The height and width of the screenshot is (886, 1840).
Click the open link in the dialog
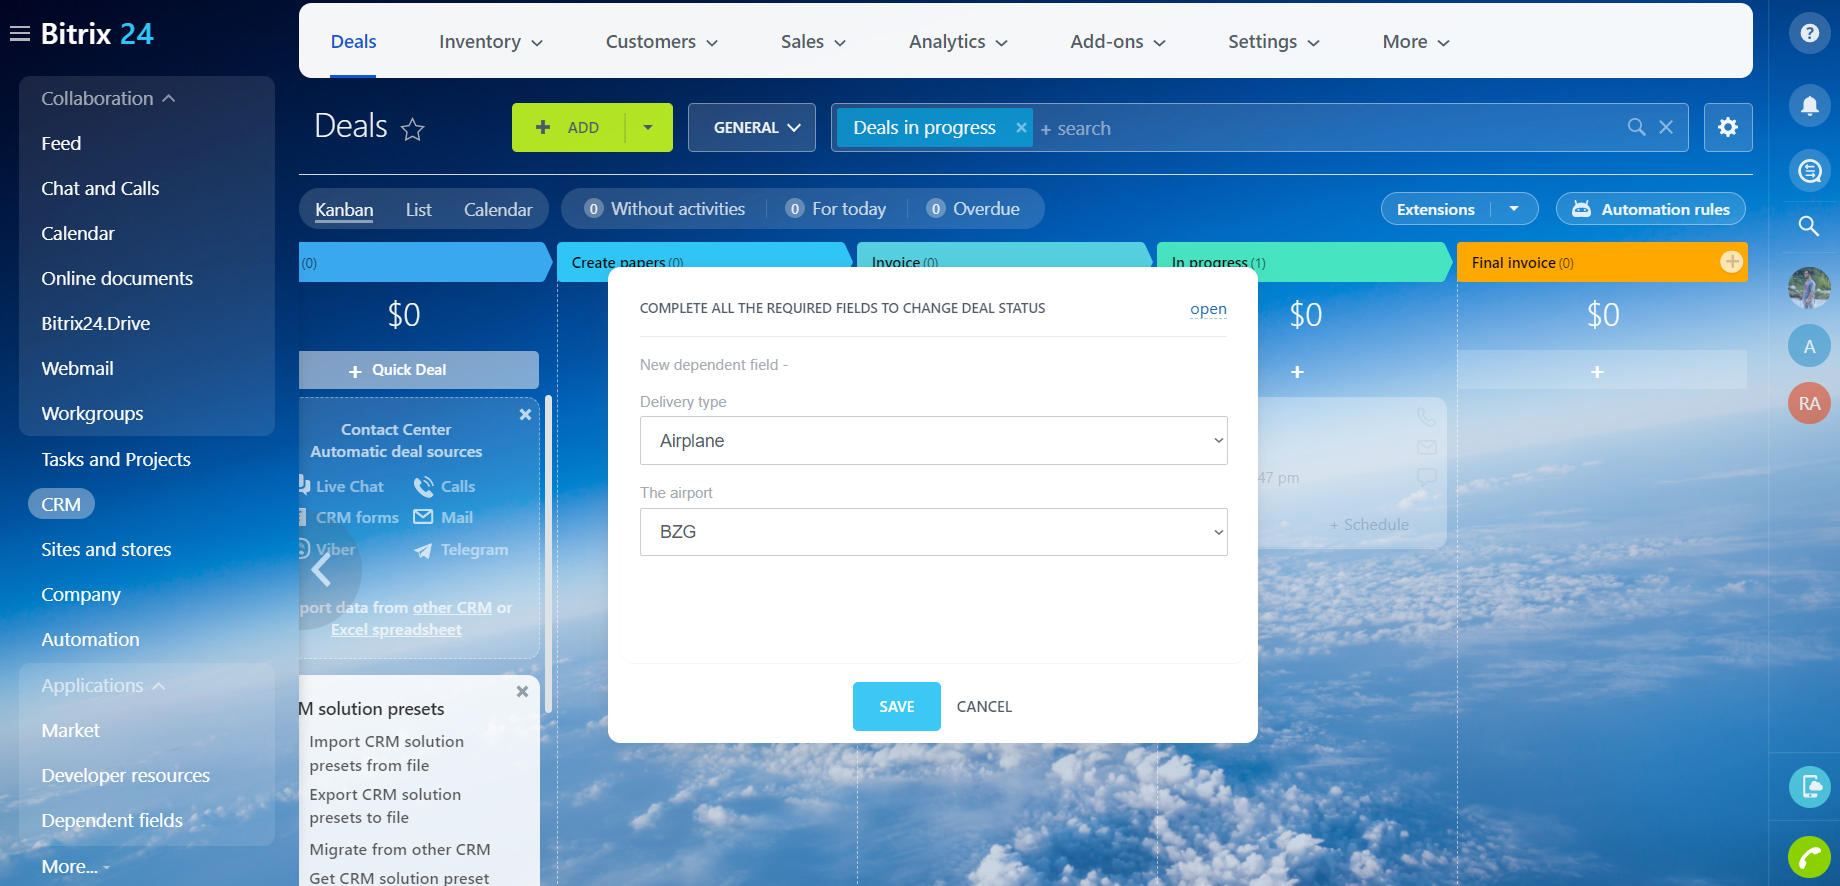click(1208, 309)
